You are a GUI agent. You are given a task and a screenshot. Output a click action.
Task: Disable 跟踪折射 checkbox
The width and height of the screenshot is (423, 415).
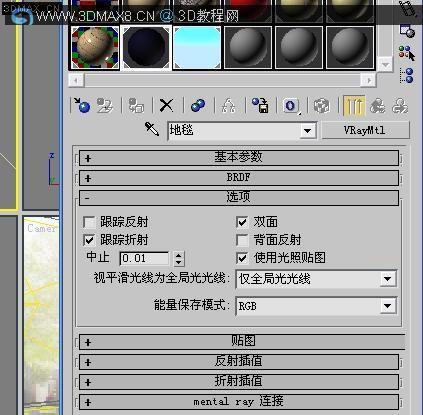point(89,240)
